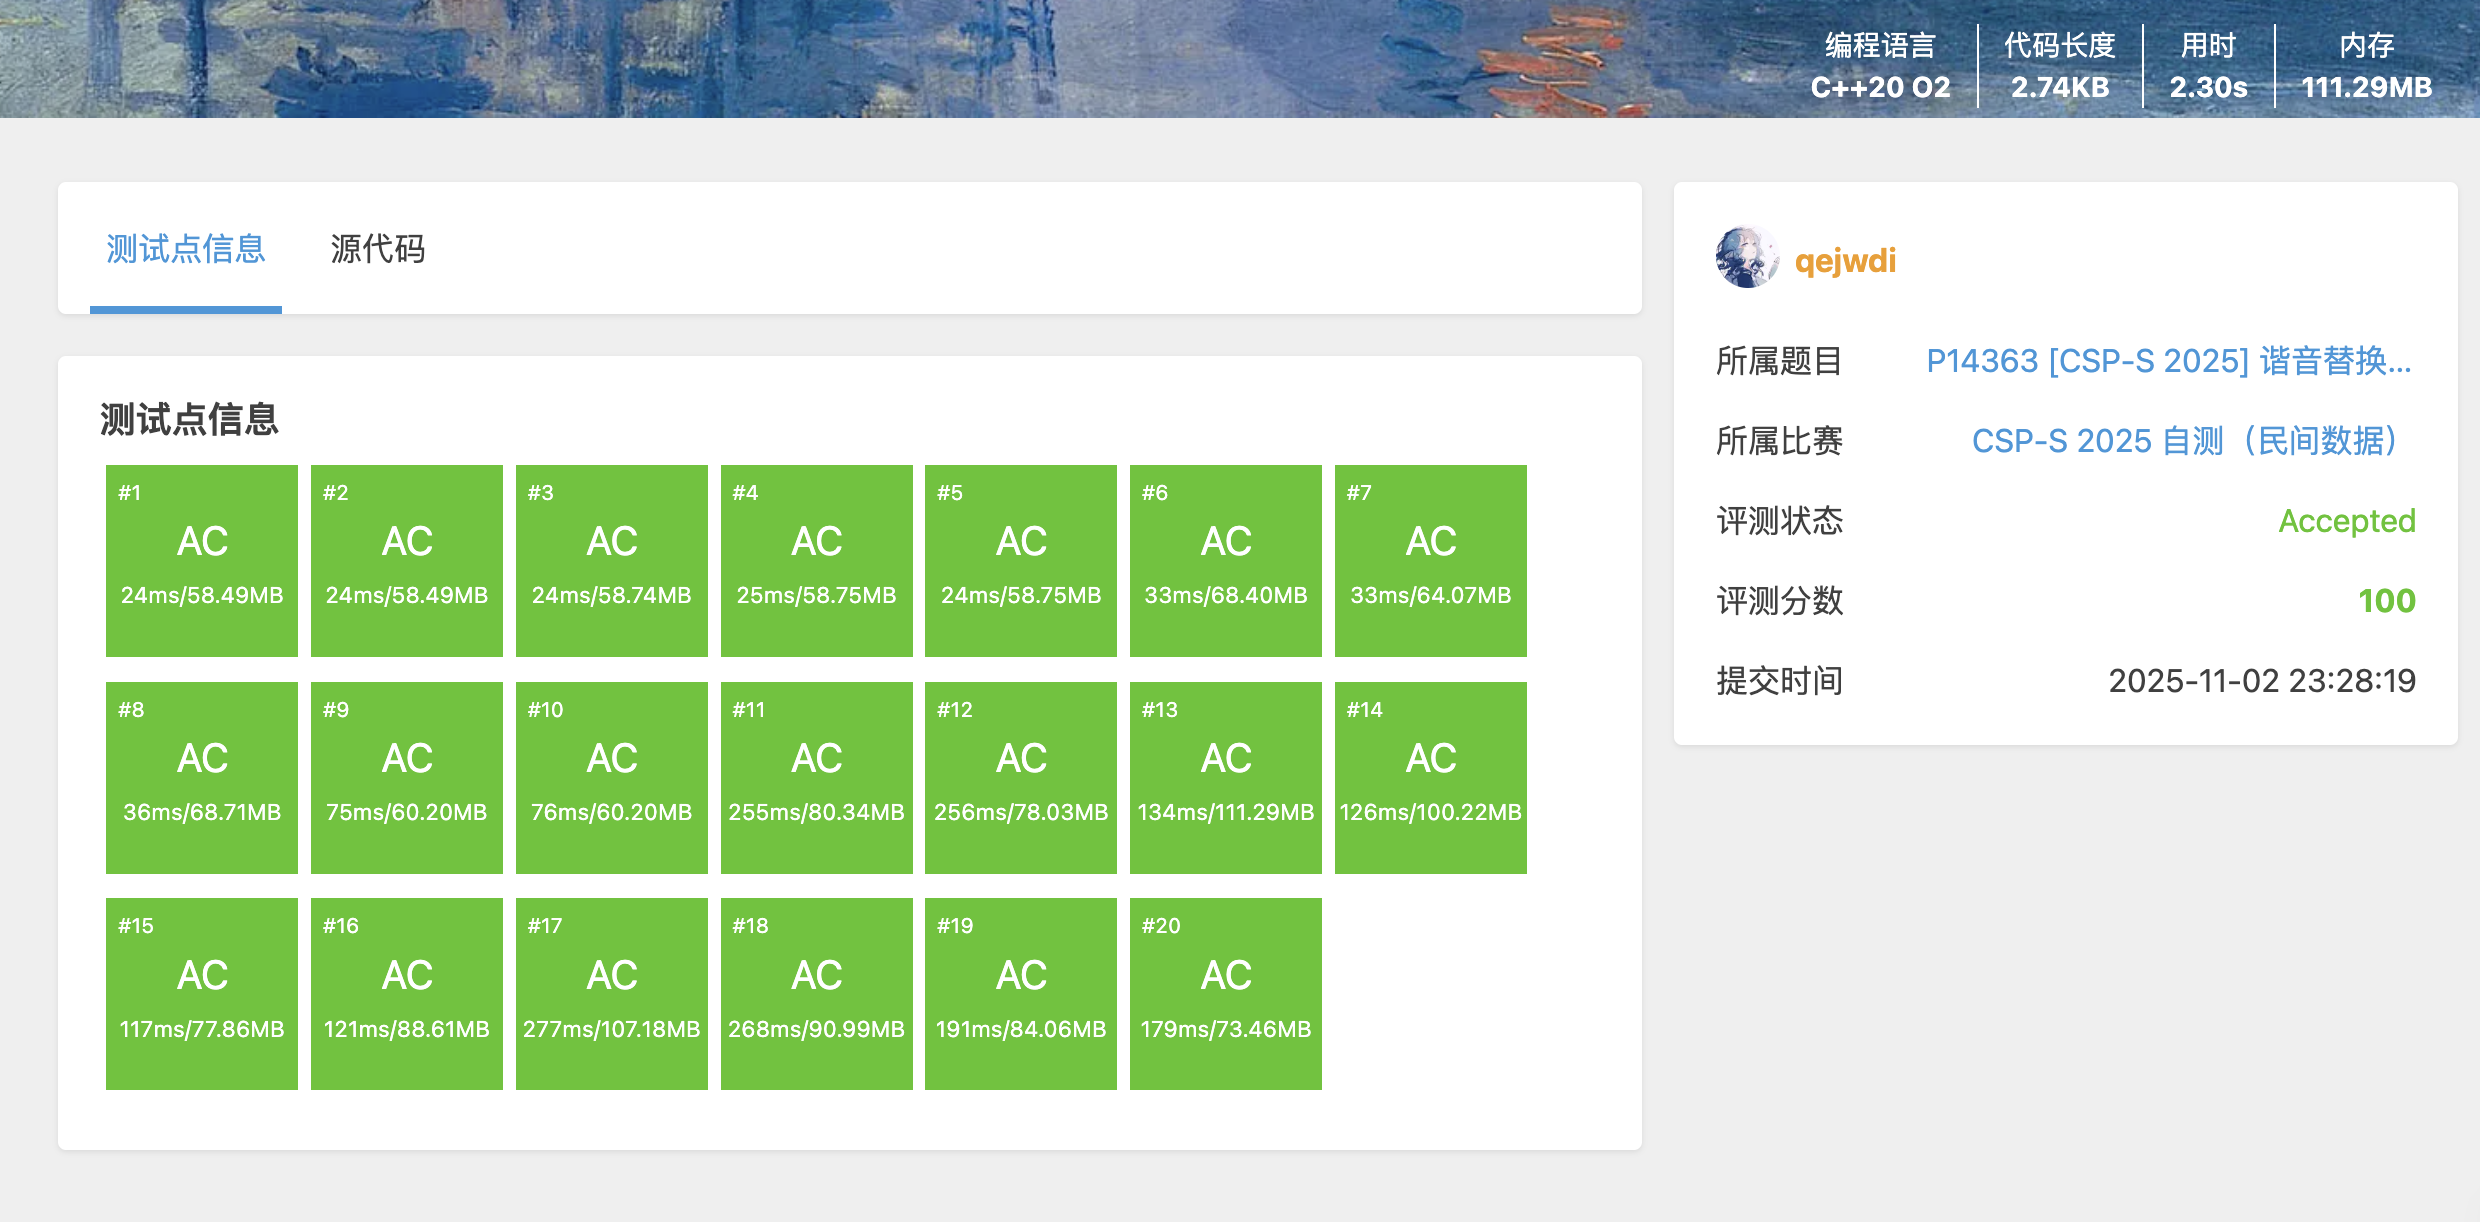This screenshot has width=2480, height=1222.
Task: Click test case #3 with 24ms/58.74MB
Action: point(611,560)
